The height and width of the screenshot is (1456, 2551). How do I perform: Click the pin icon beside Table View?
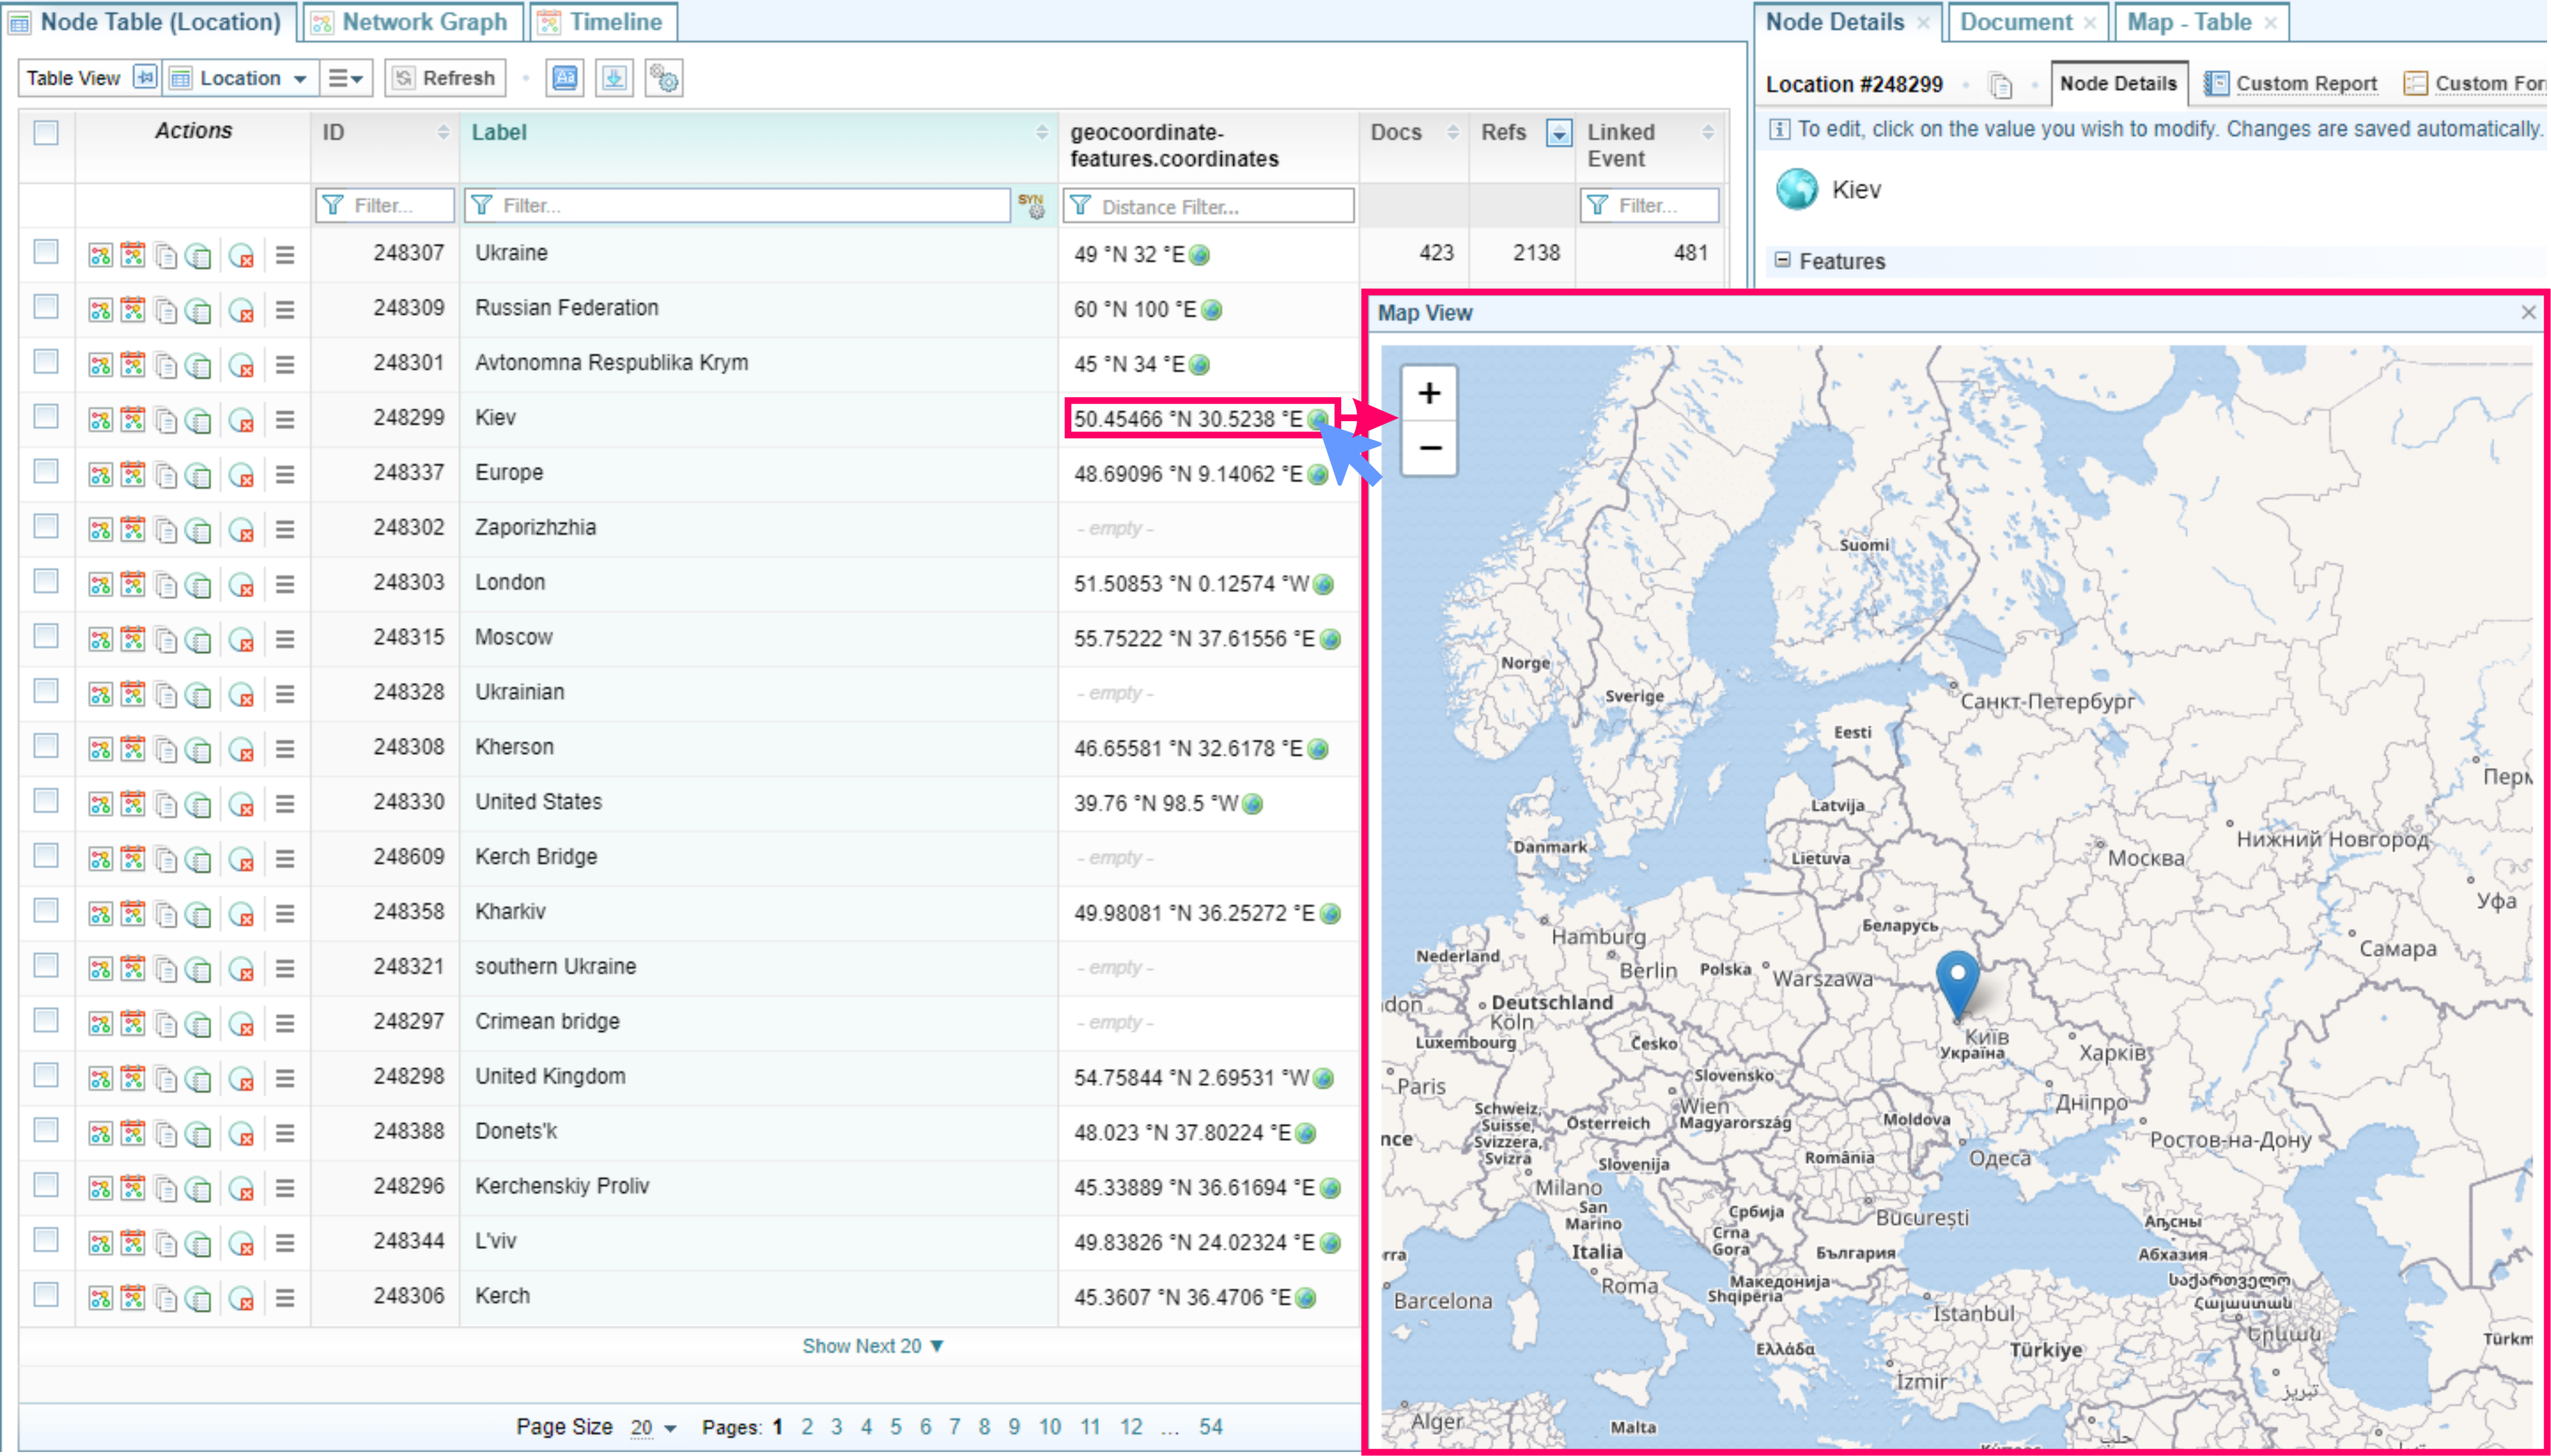click(145, 78)
